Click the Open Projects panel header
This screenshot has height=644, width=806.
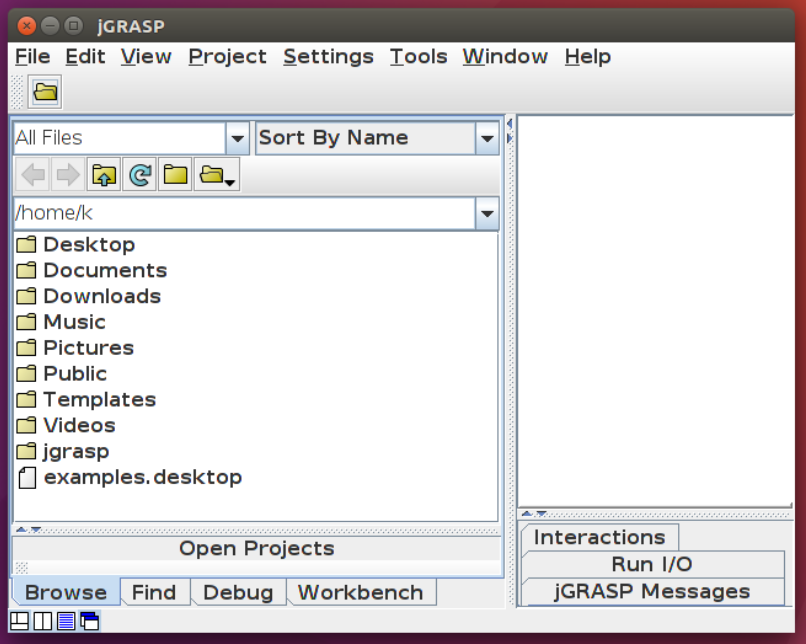tap(257, 548)
